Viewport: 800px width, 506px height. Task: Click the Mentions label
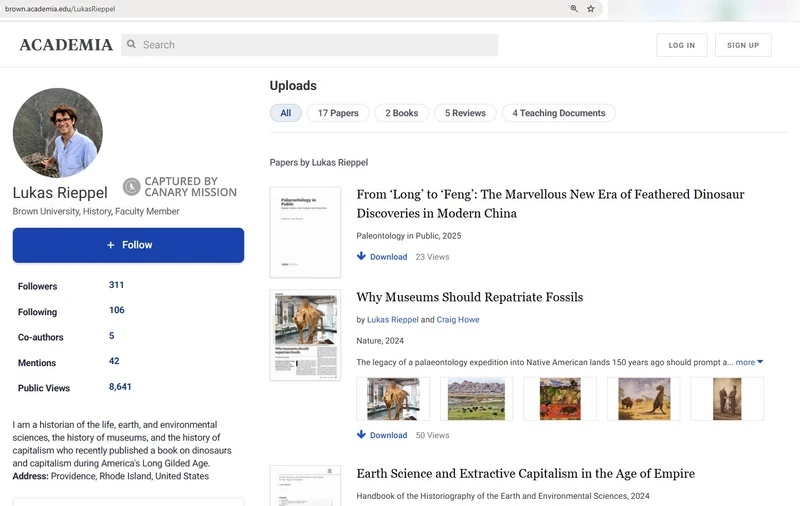[37, 363]
